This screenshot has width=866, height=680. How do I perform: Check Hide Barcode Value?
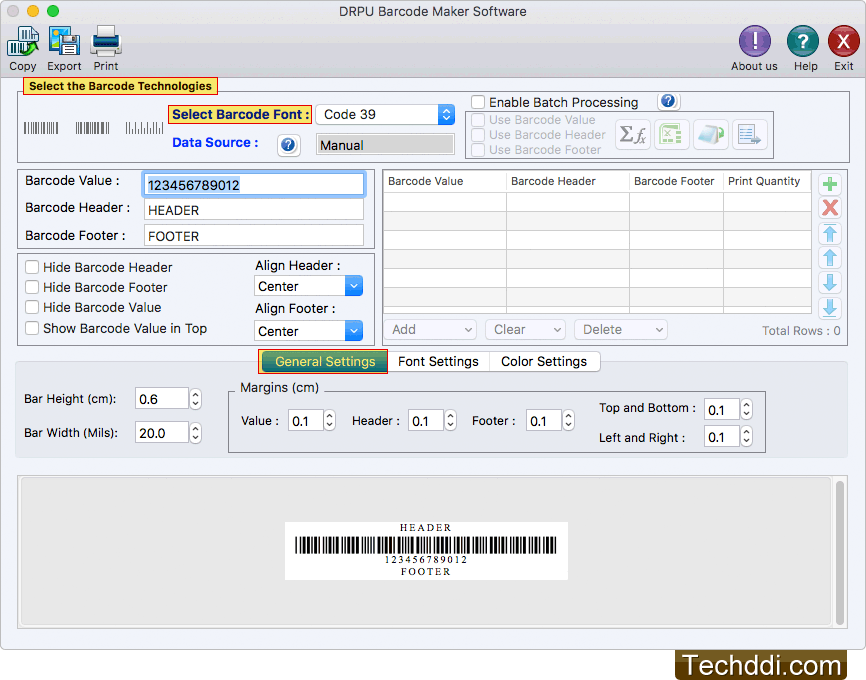pos(32,307)
